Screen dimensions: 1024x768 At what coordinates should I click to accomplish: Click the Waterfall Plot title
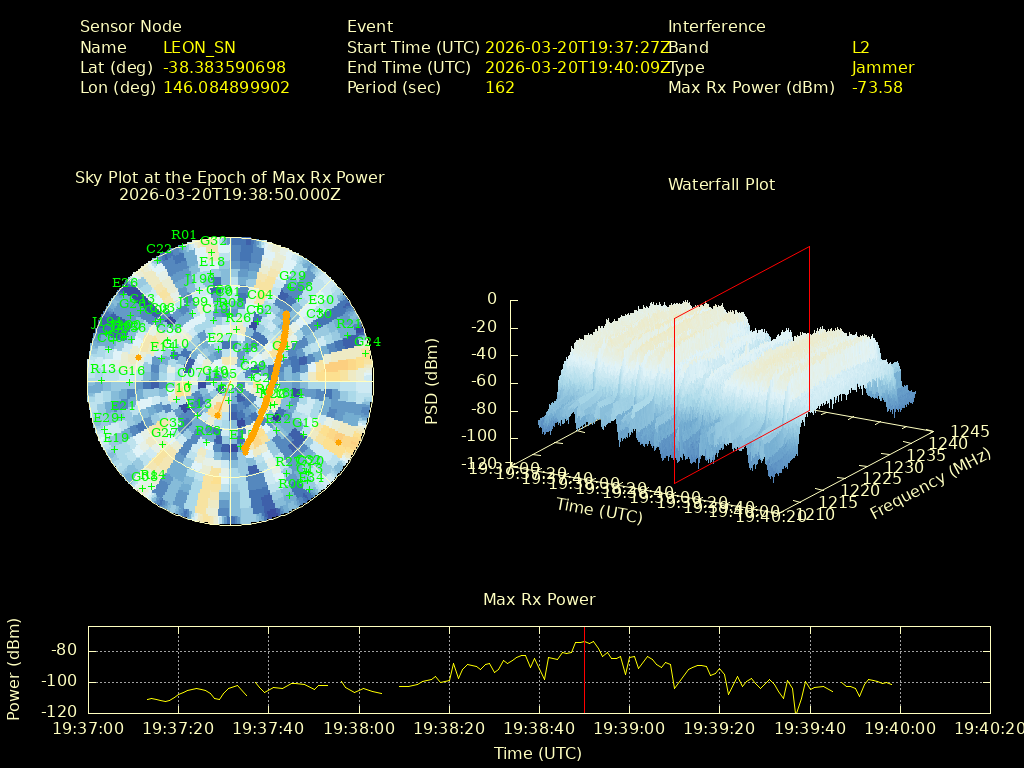pos(721,185)
